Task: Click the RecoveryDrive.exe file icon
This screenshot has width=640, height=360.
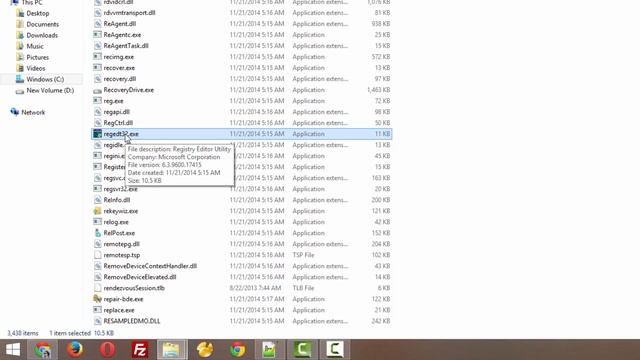Action: pos(97,90)
